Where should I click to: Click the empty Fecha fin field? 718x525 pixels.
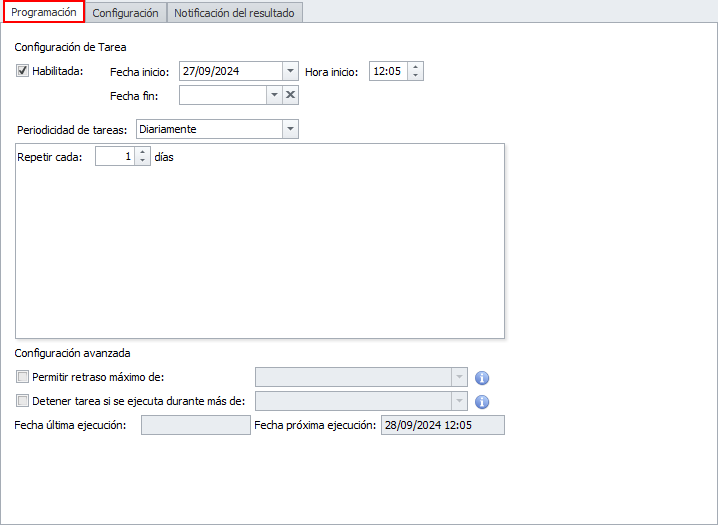[x=223, y=95]
